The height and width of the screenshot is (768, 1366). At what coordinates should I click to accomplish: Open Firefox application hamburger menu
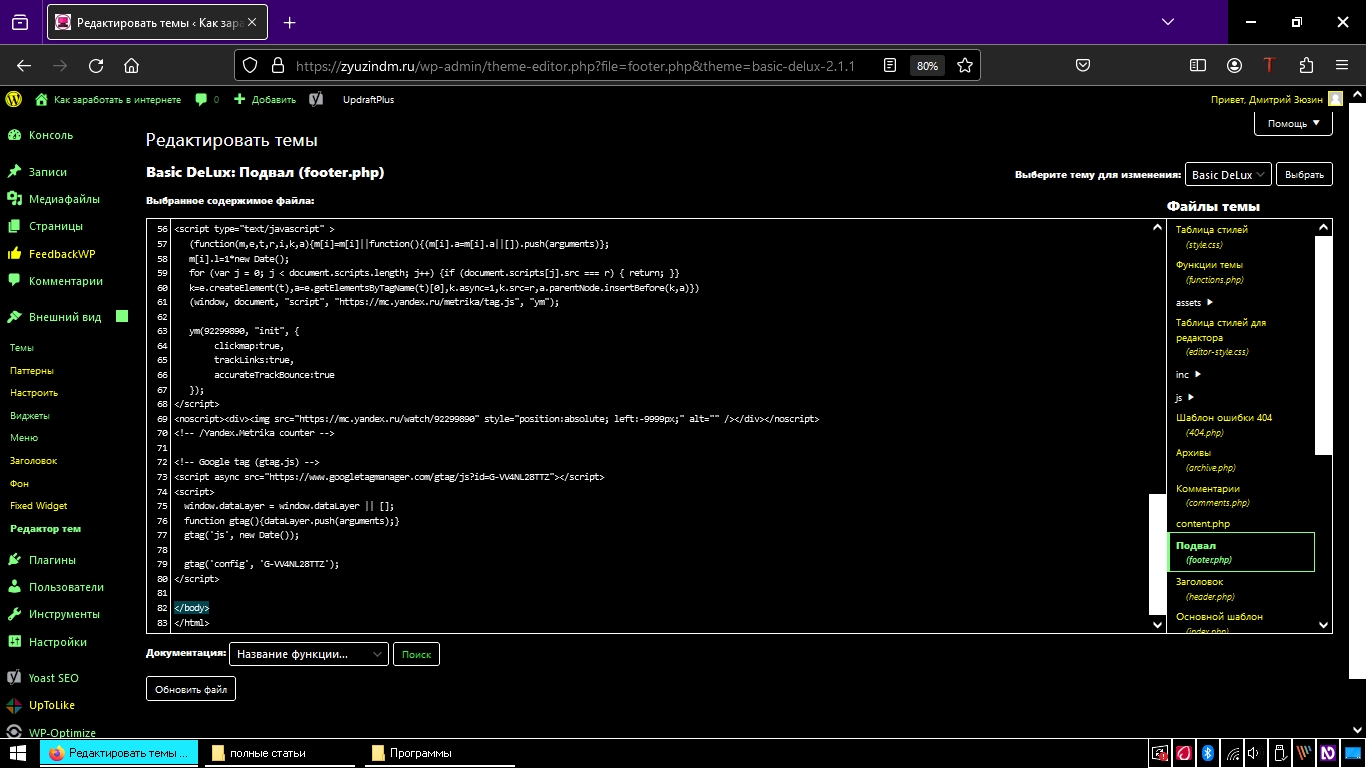pyautogui.click(x=1342, y=66)
